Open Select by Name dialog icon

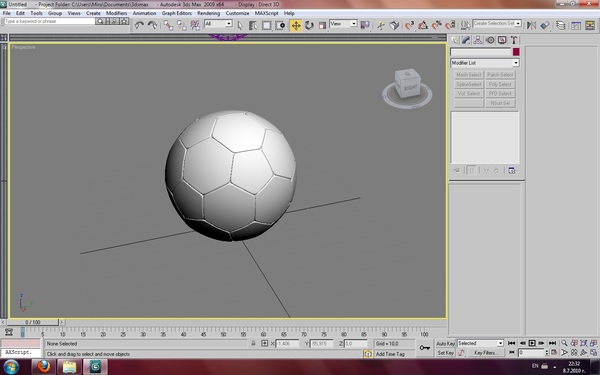[x=253, y=25]
